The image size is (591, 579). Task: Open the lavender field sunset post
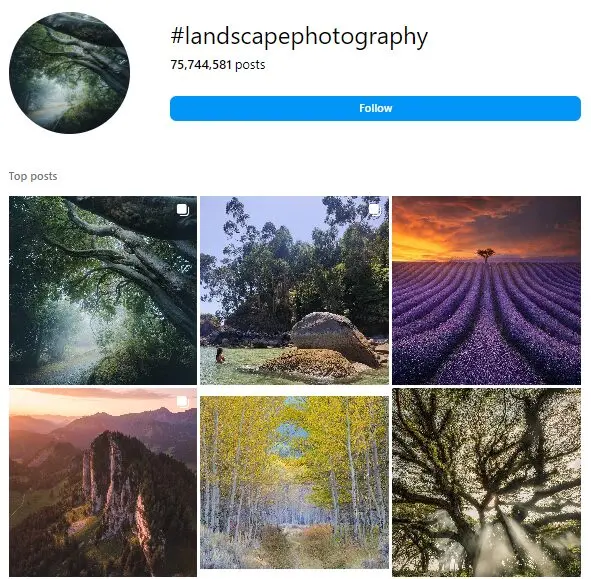pos(486,290)
